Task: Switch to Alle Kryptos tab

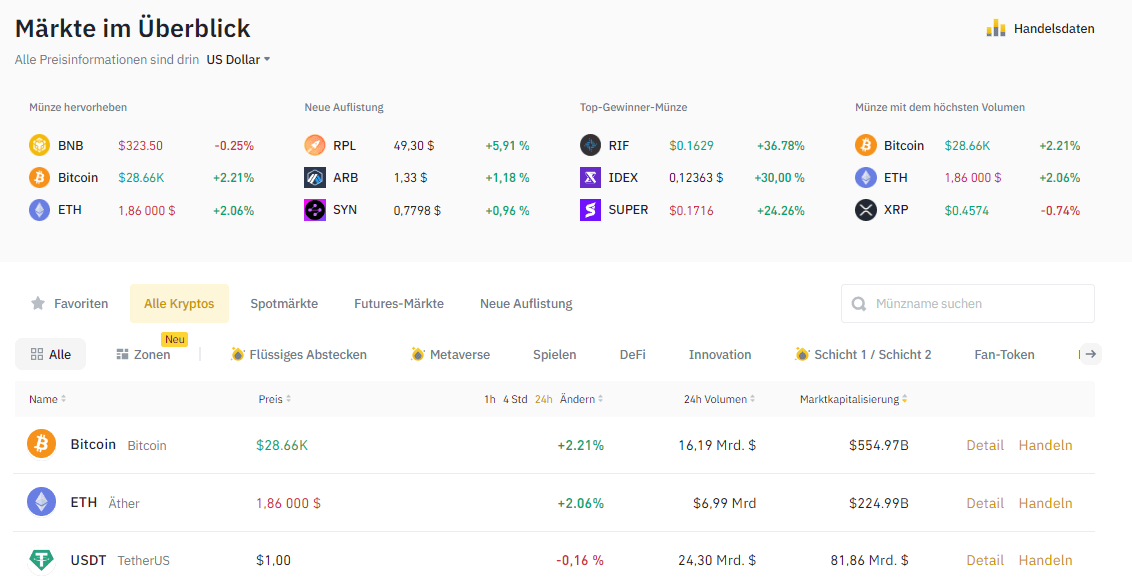Action: tap(179, 303)
